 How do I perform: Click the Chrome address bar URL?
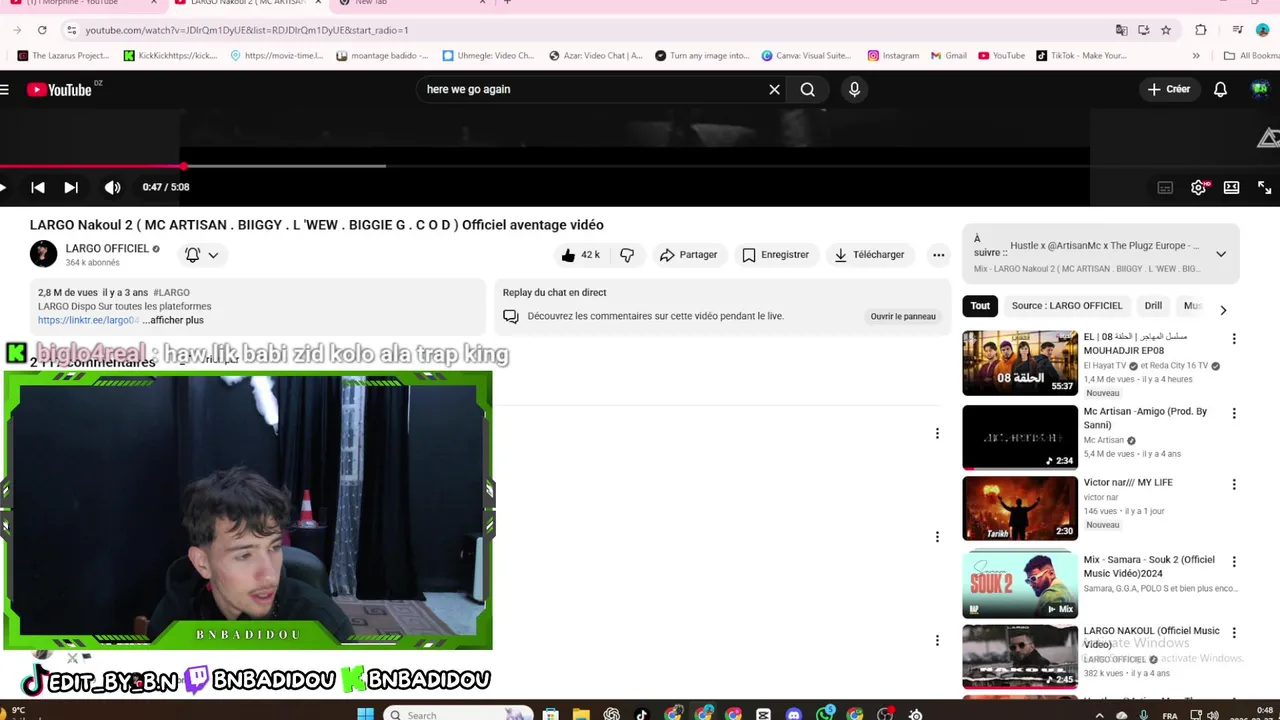[x=247, y=30]
